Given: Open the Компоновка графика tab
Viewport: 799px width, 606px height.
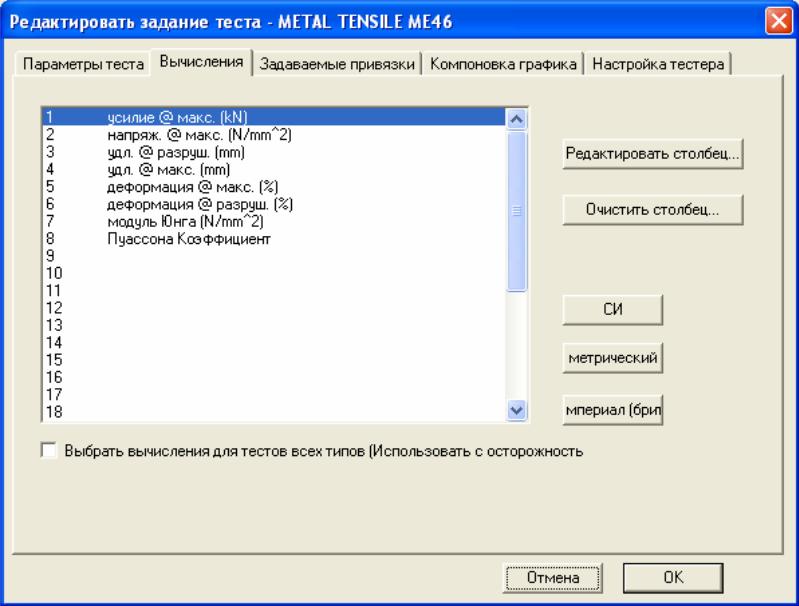Looking at the screenshot, I should click(x=503, y=64).
